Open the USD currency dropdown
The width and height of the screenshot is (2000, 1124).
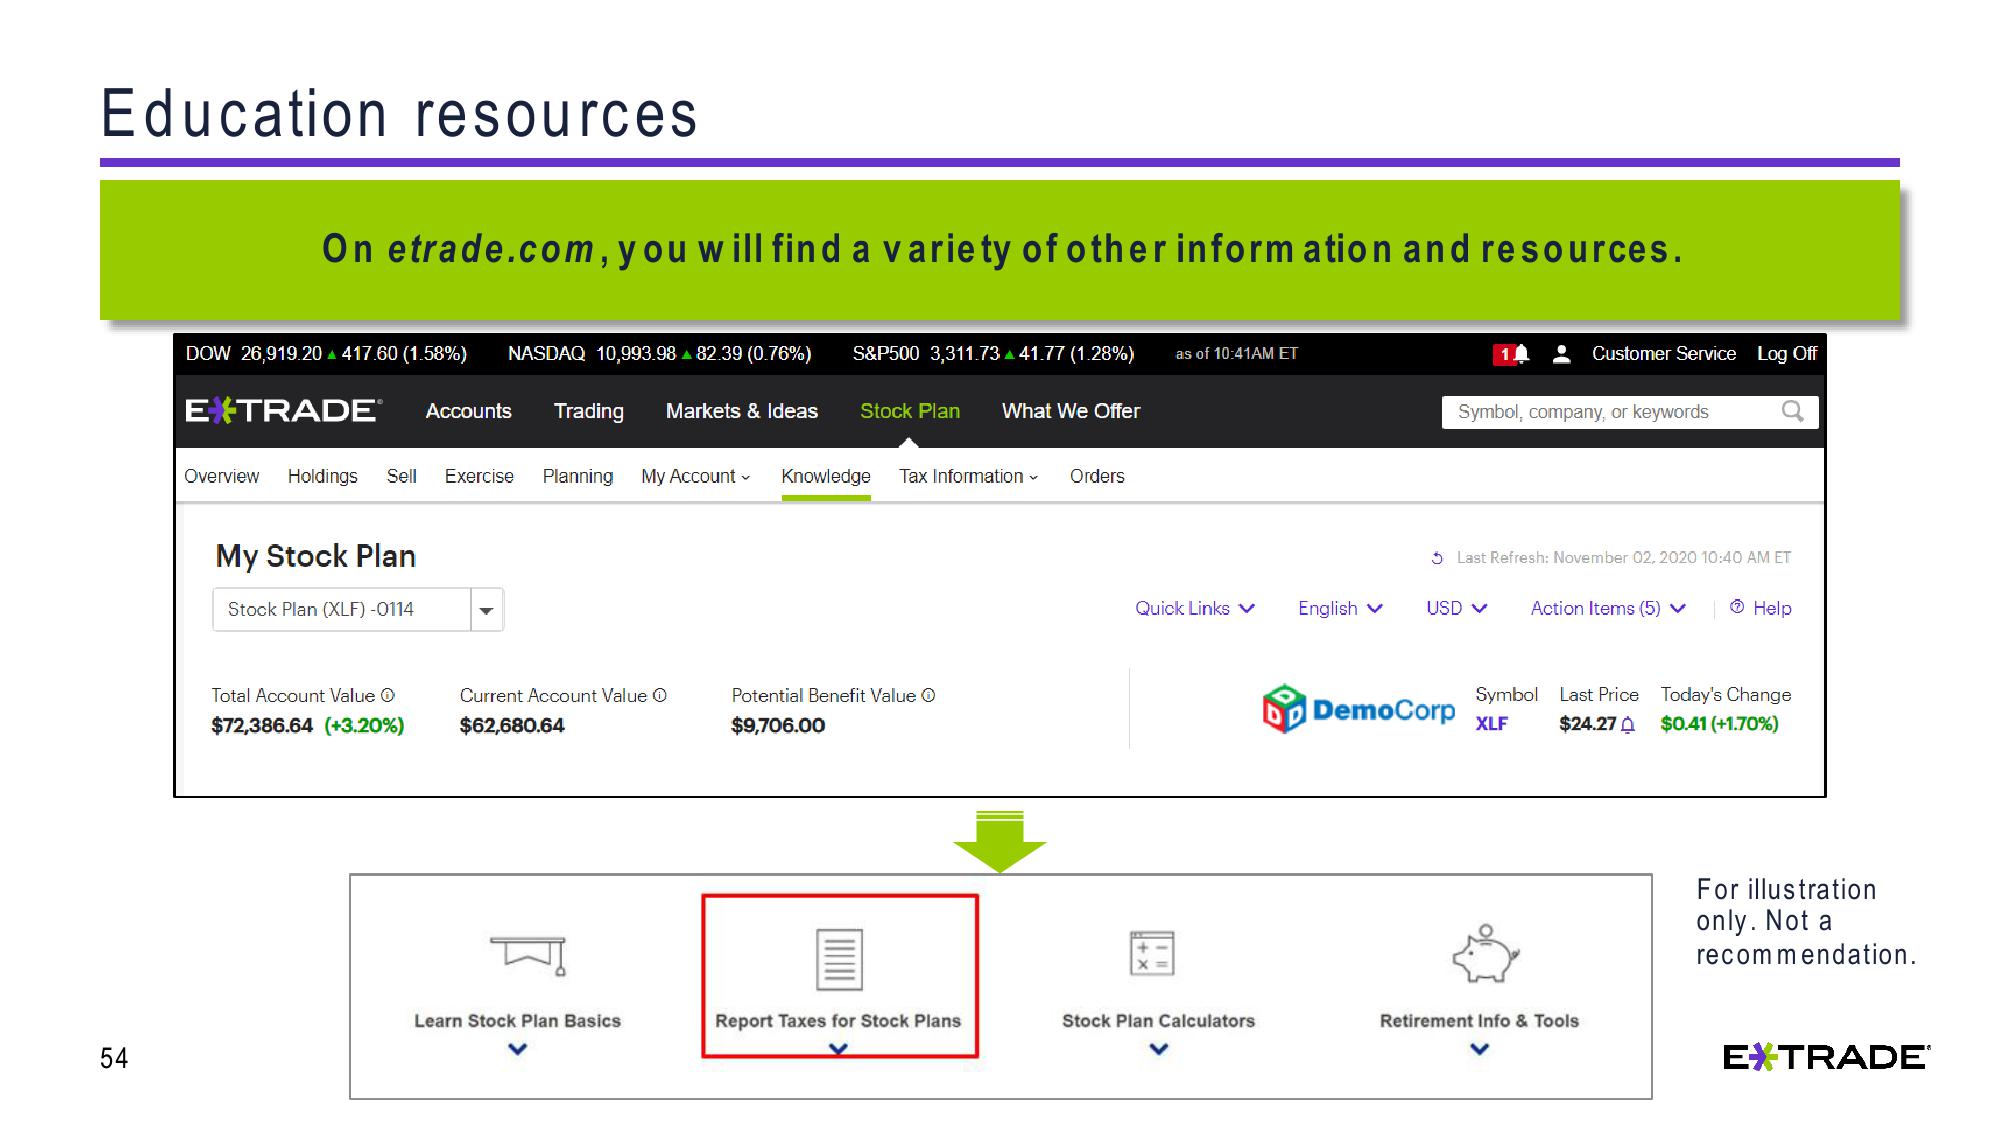pos(1457,608)
